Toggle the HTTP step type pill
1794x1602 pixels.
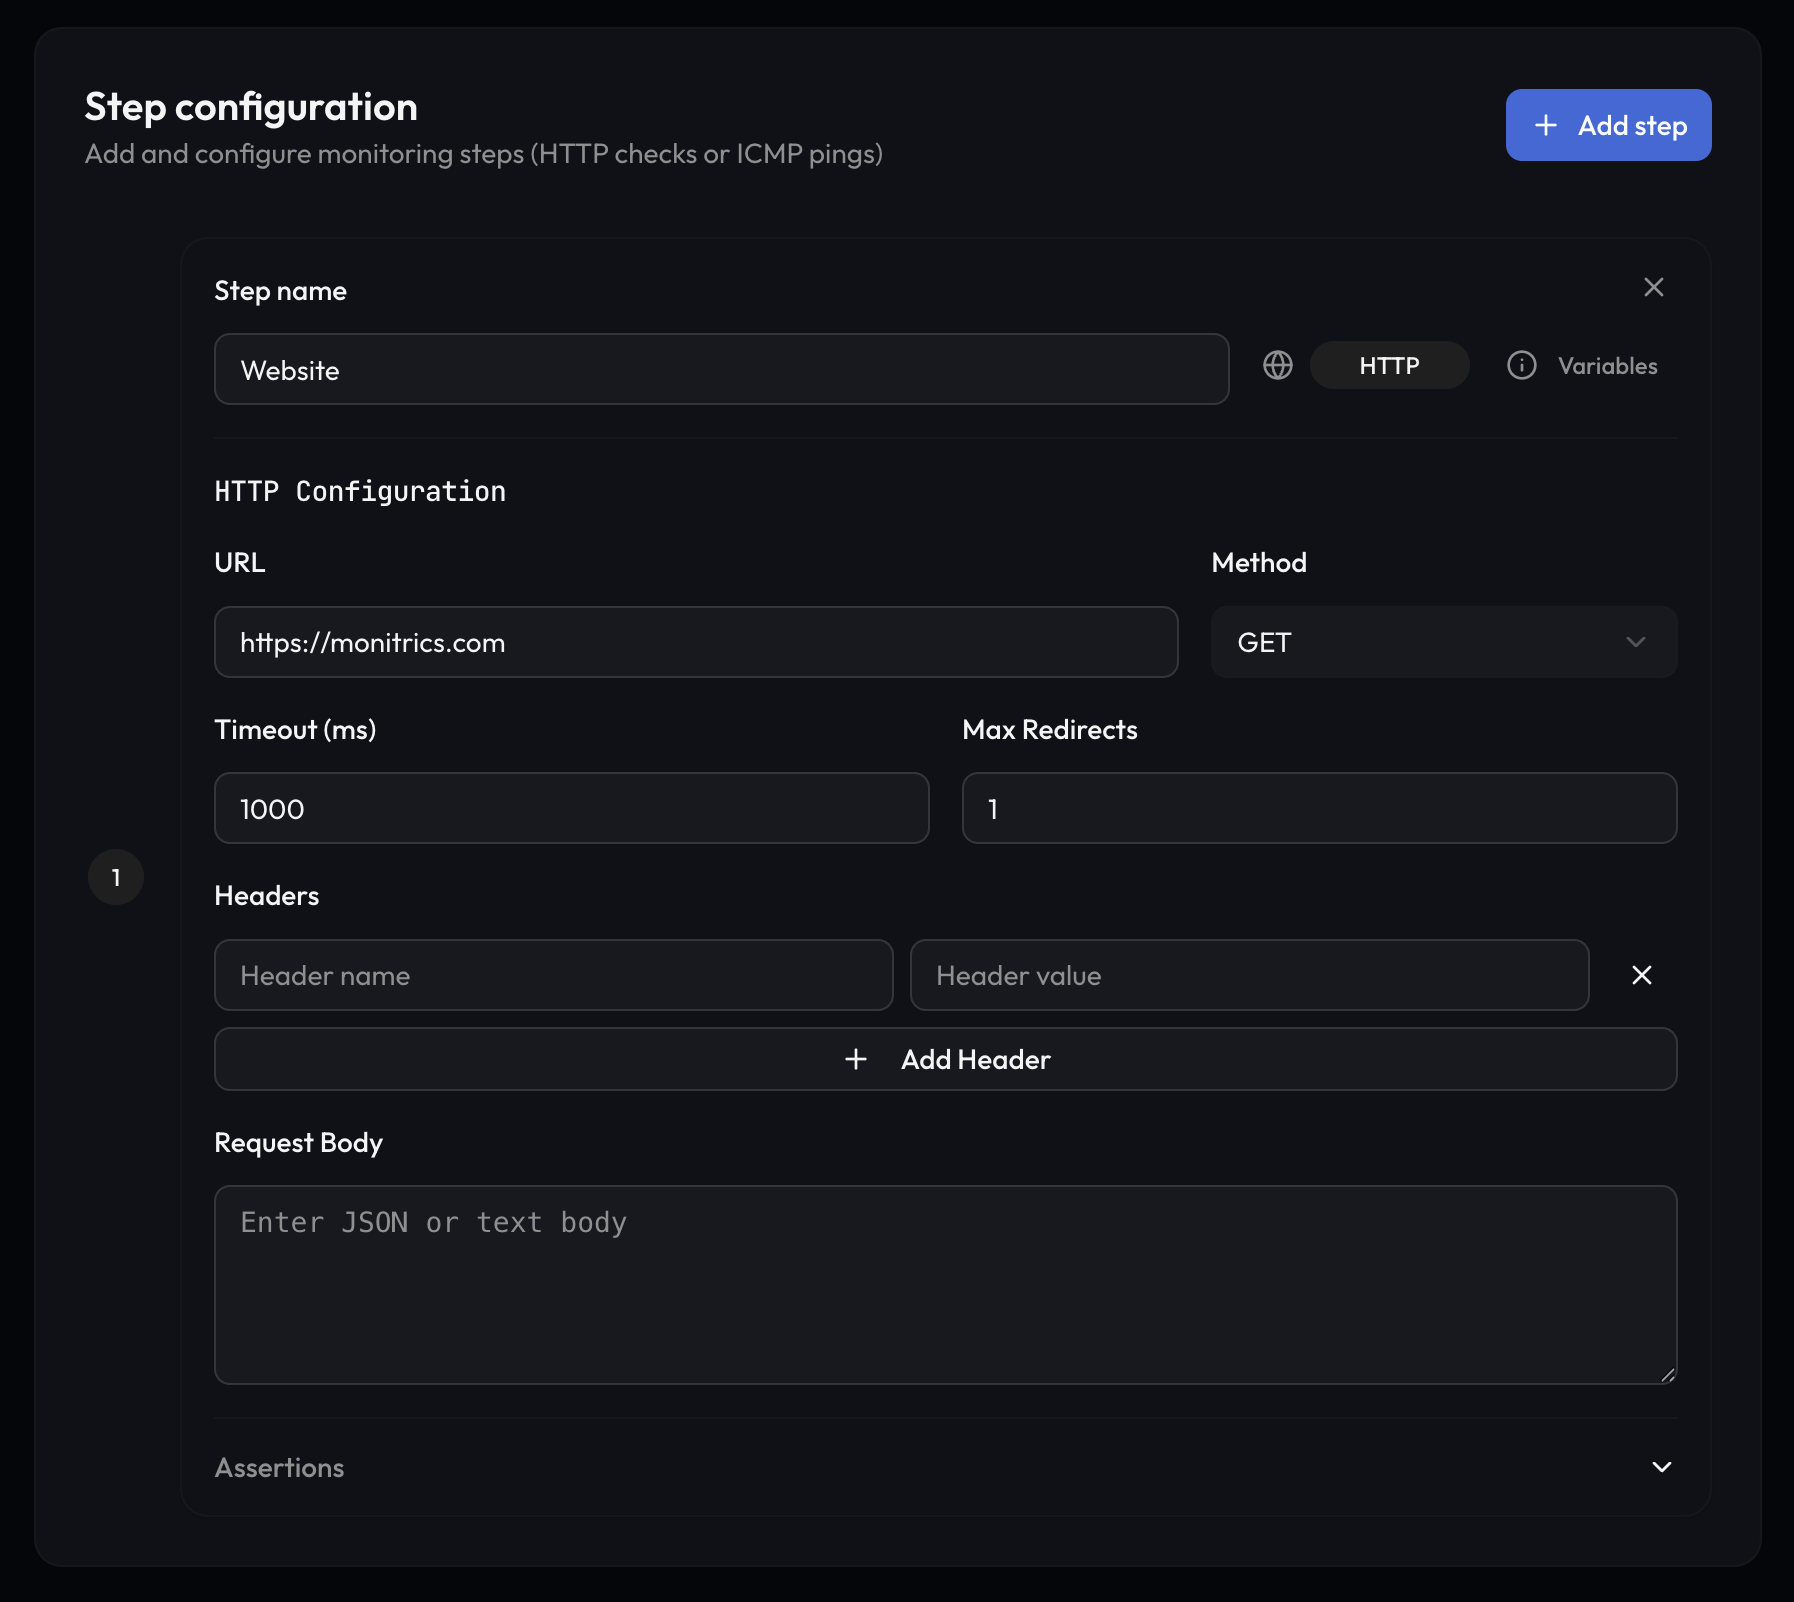(x=1390, y=365)
